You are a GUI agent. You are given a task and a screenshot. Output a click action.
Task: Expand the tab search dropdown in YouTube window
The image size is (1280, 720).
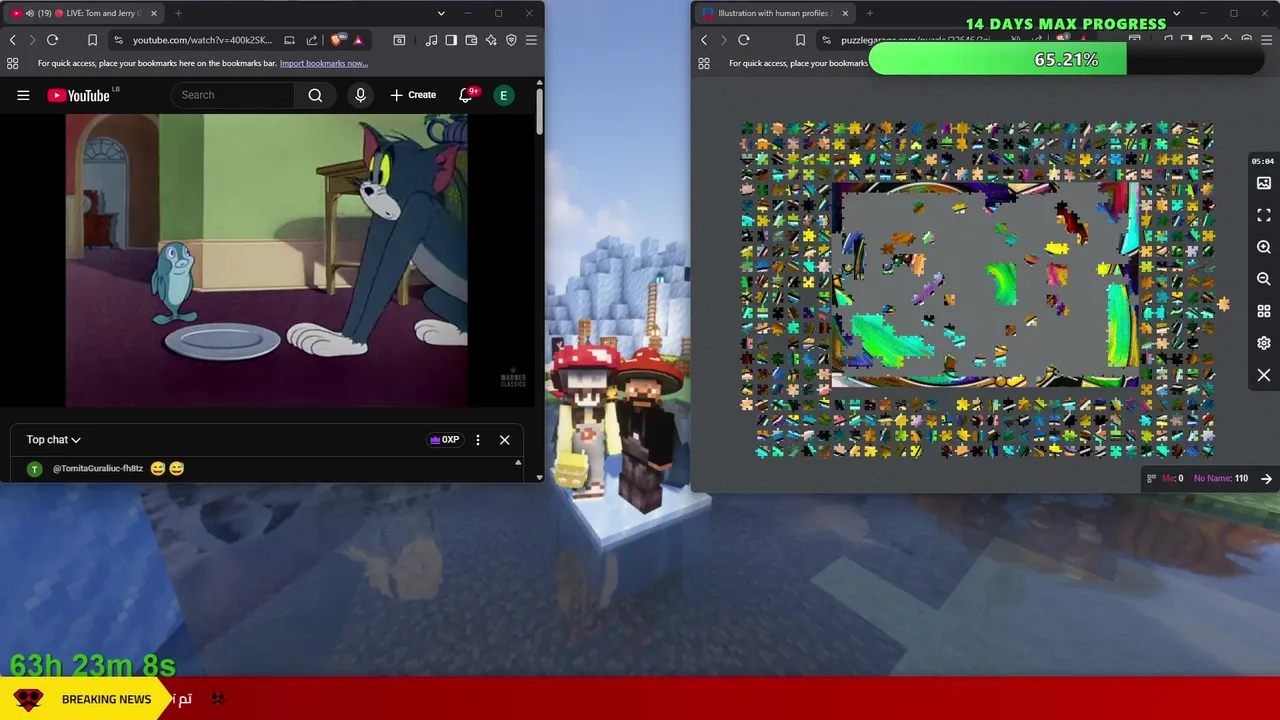click(x=441, y=13)
